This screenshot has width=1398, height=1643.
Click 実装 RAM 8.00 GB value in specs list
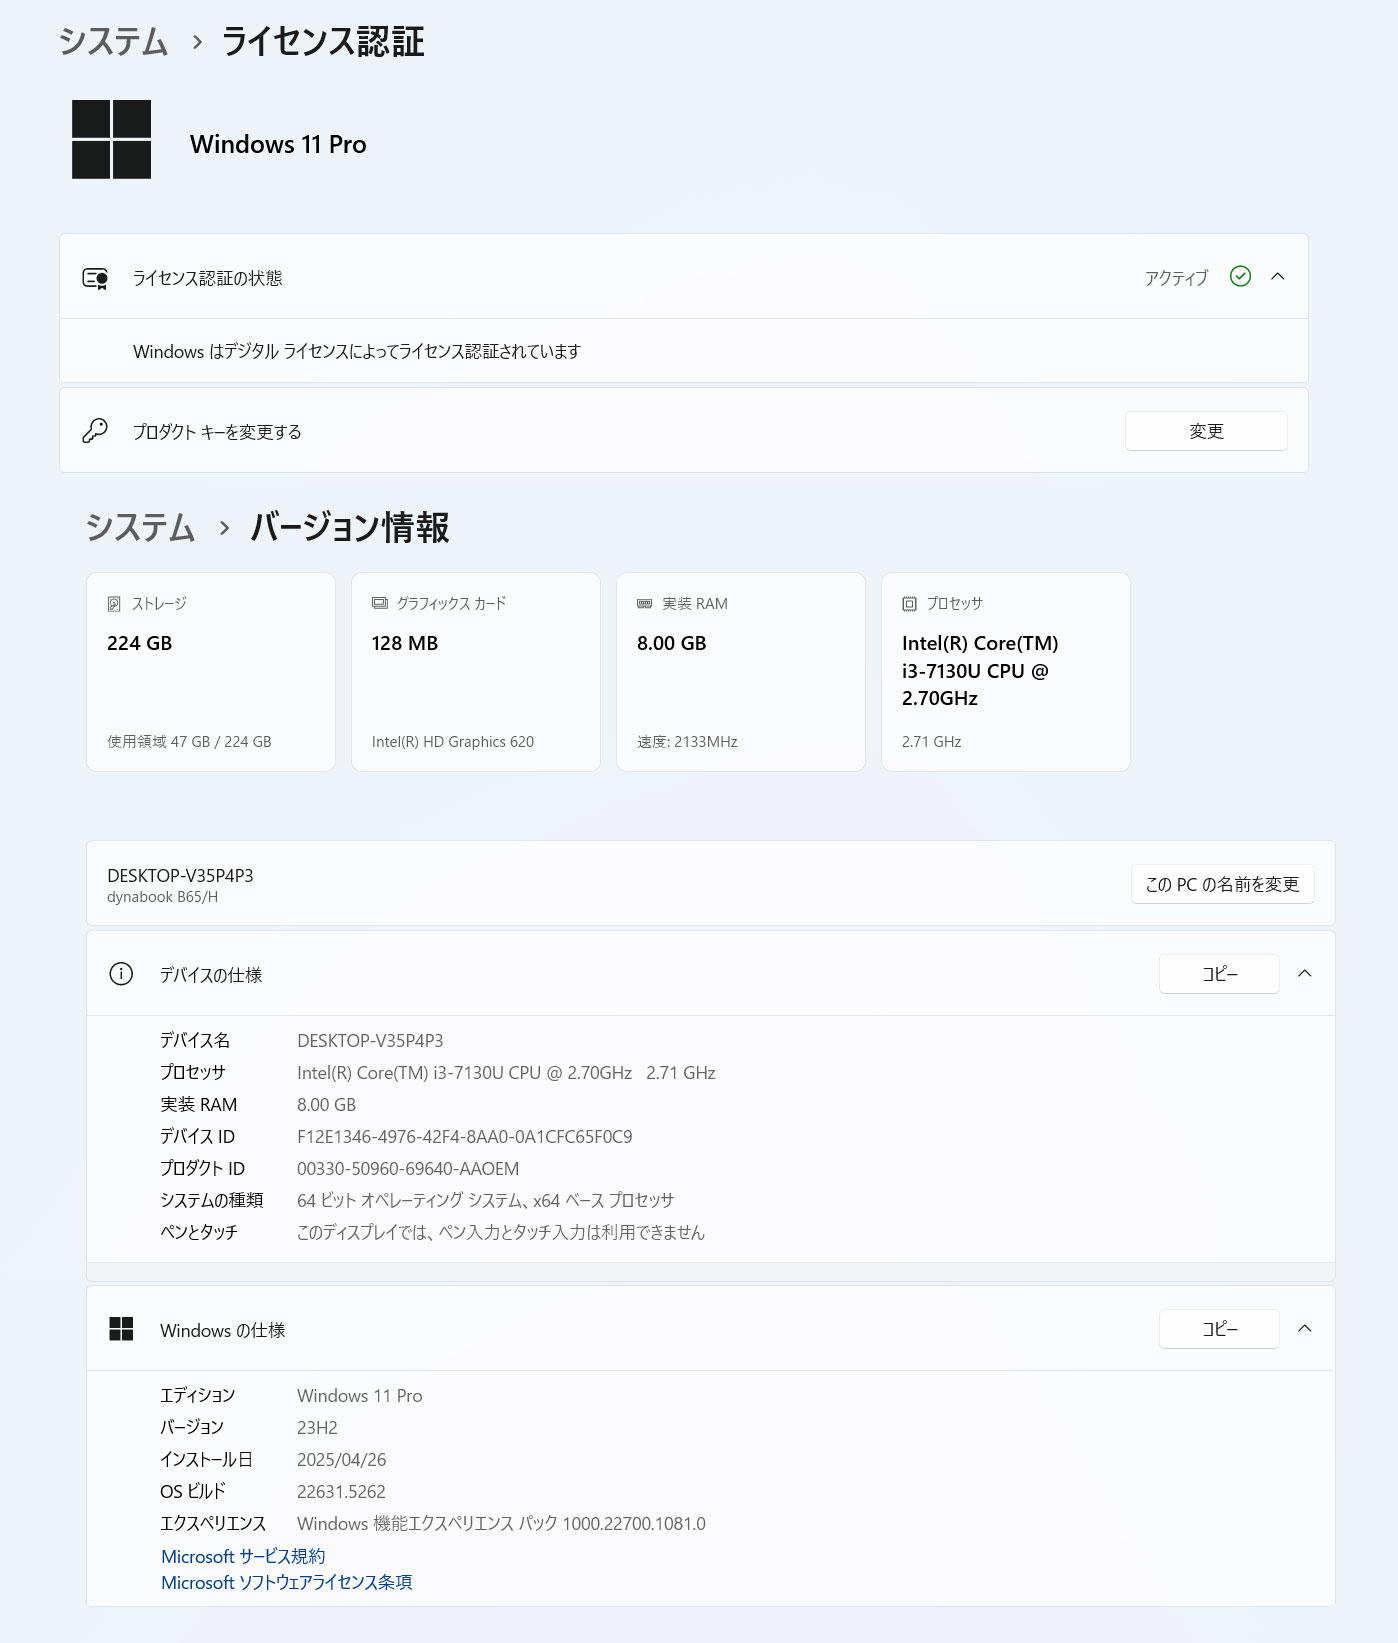327,1105
